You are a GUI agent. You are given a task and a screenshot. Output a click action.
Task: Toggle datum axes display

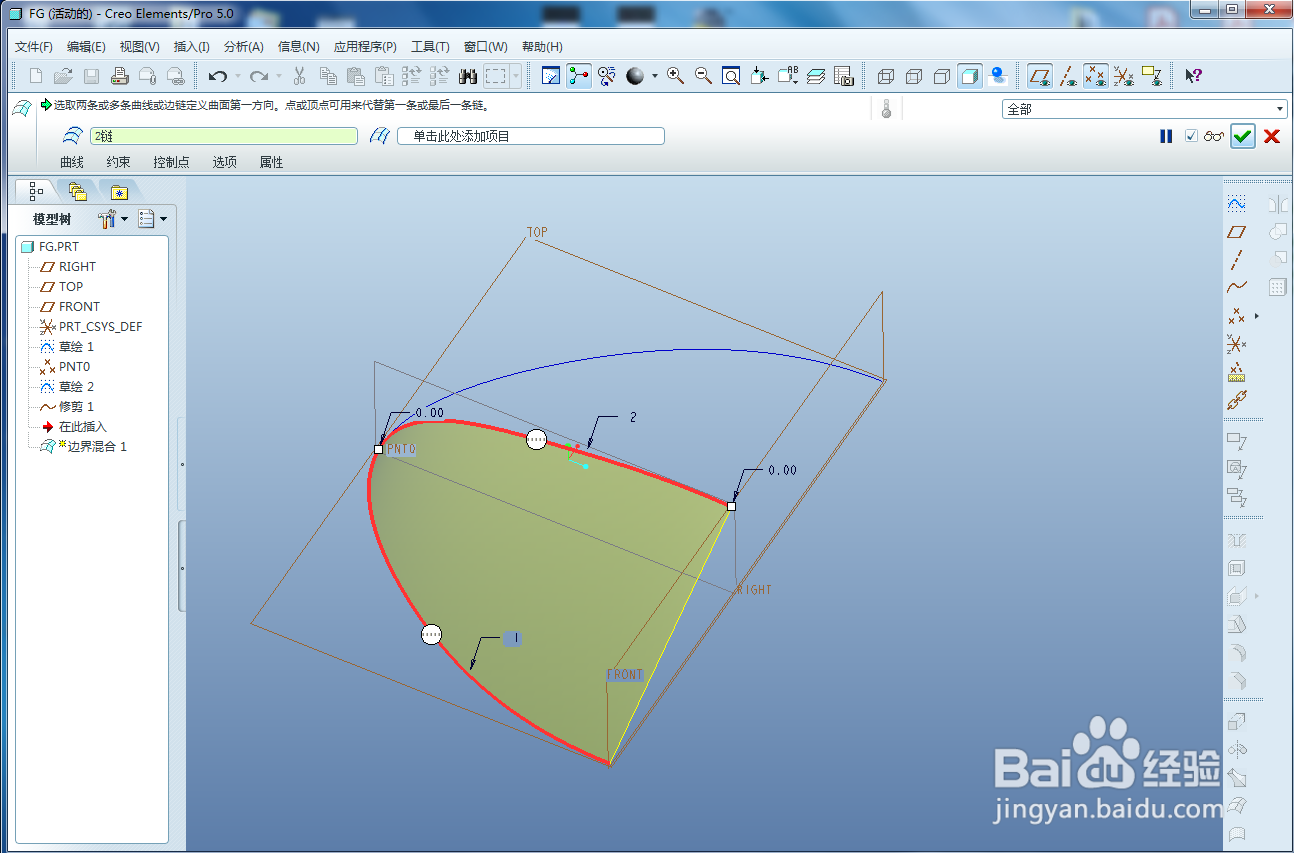coord(1068,76)
